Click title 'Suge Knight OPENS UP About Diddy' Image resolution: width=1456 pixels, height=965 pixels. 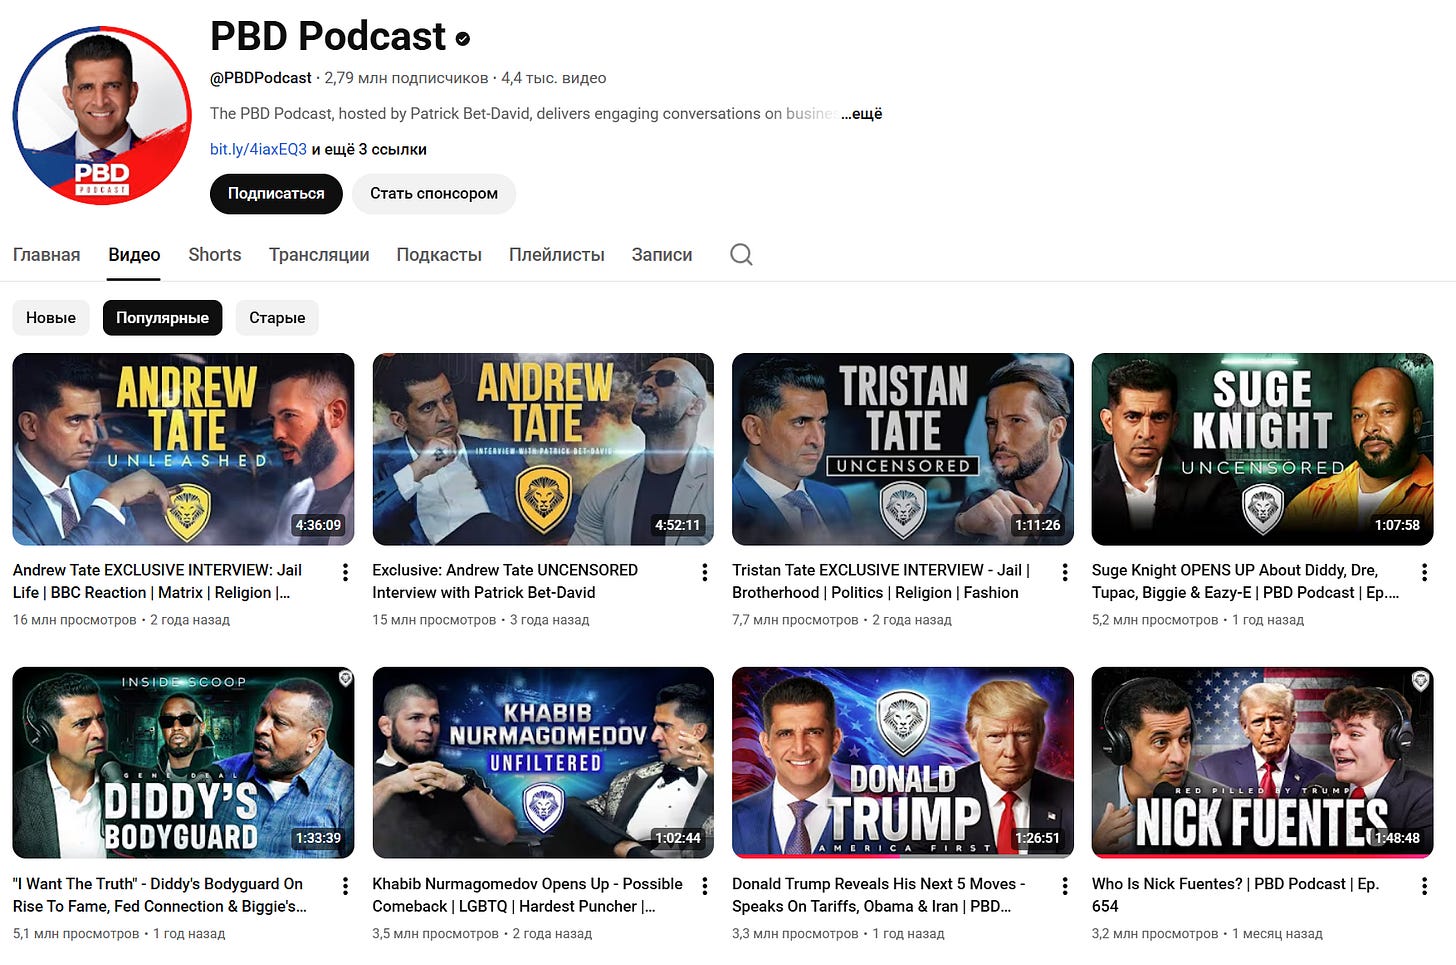click(x=1245, y=581)
